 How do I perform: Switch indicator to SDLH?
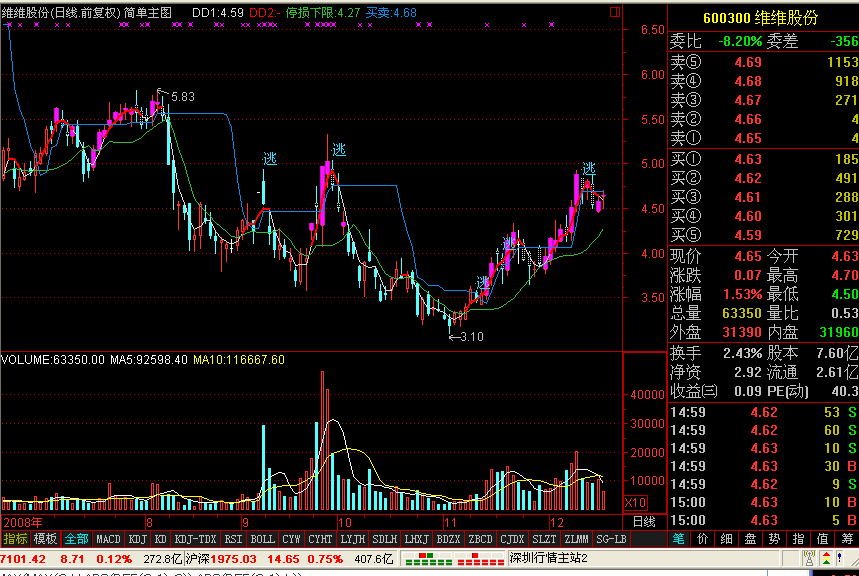(x=385, y=539)
